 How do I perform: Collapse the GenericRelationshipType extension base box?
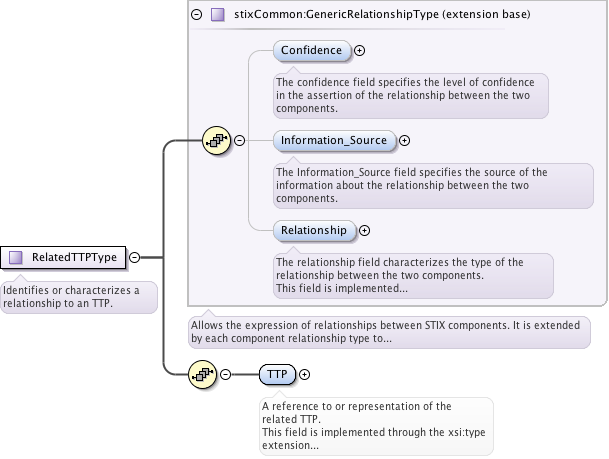click(x=196, y=16)
